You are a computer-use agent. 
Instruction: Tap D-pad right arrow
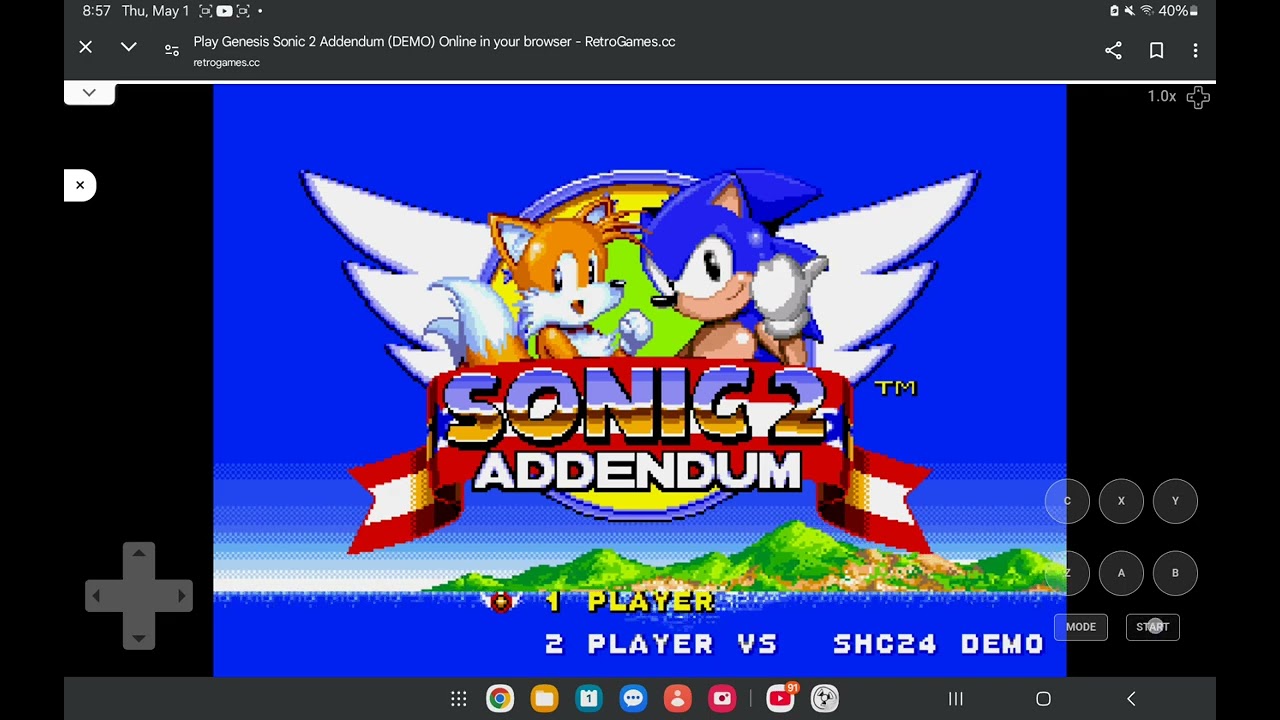click(181, 596)
